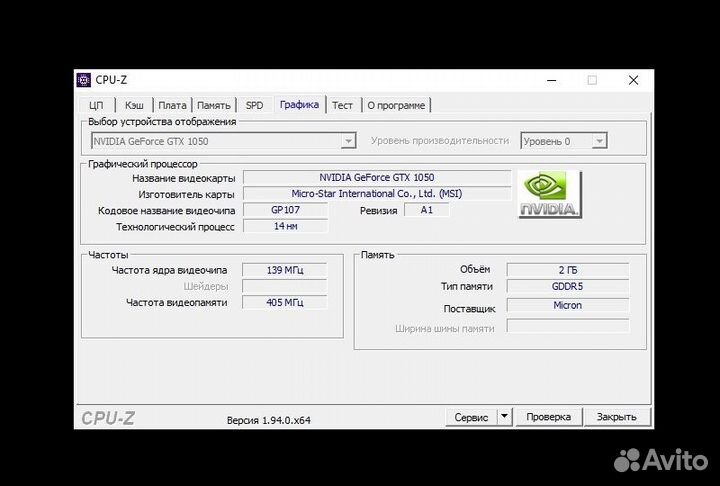
Task: Click the Тип памяти label
Action: coord(467,286)
